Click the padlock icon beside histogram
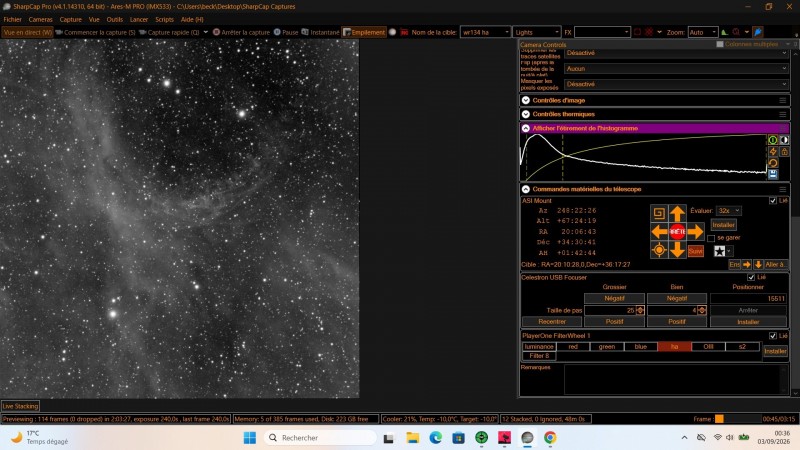Image resolution: width=800 pixels, height=450 pixels. [x=784, y=152]
